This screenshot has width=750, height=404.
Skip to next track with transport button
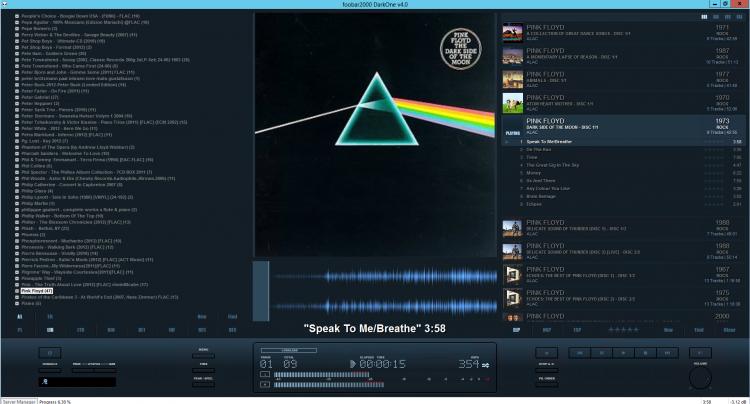point(667,353)
